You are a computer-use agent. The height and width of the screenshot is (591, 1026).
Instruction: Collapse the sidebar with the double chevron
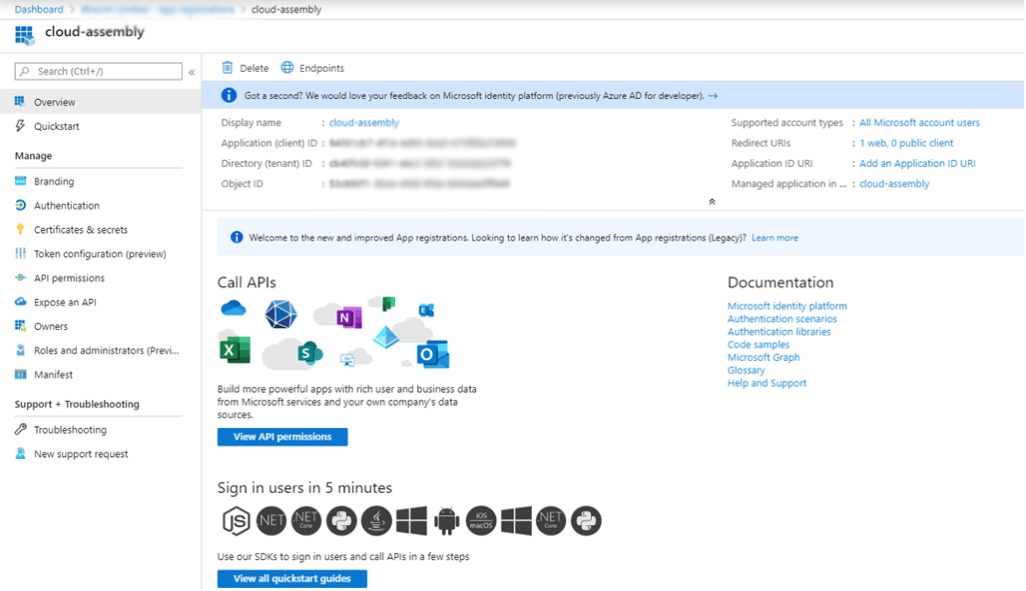[x=192, y=72]
